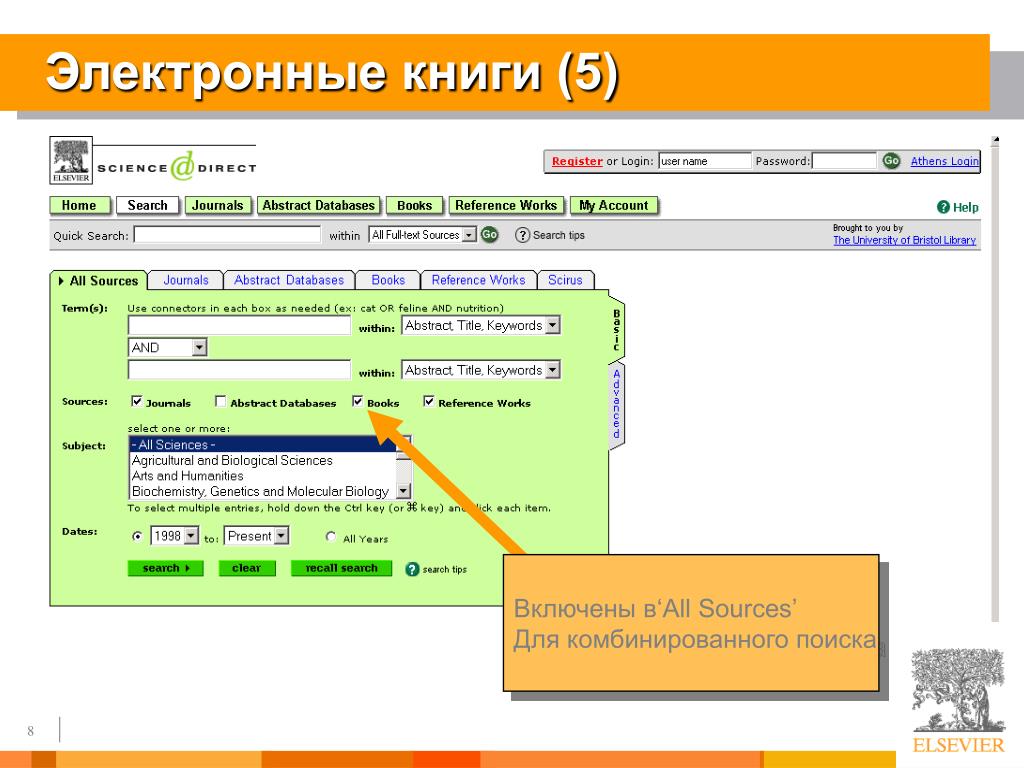Click the green clear button
Image resolution: width=1024 pixels, height=768 pixels.
coord(246,568)
